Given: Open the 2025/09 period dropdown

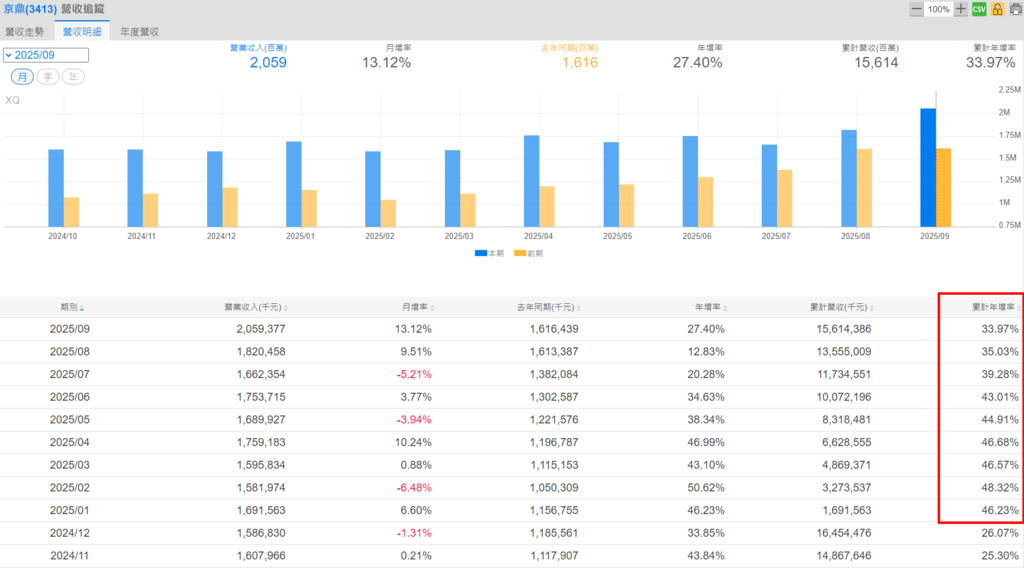Looking at the screenshot, I should point(46,55).
